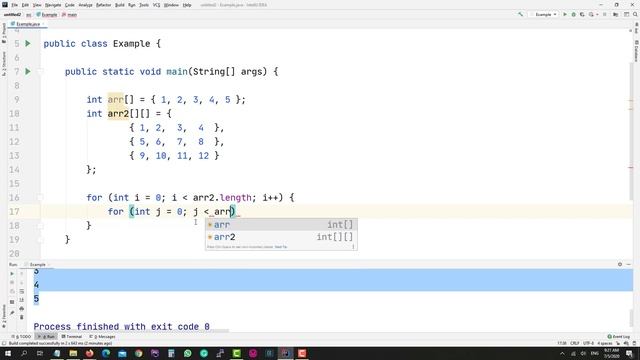Open the TODO tool window tab
The width and height of the screenshot is (640, 360).
point(21,337)
